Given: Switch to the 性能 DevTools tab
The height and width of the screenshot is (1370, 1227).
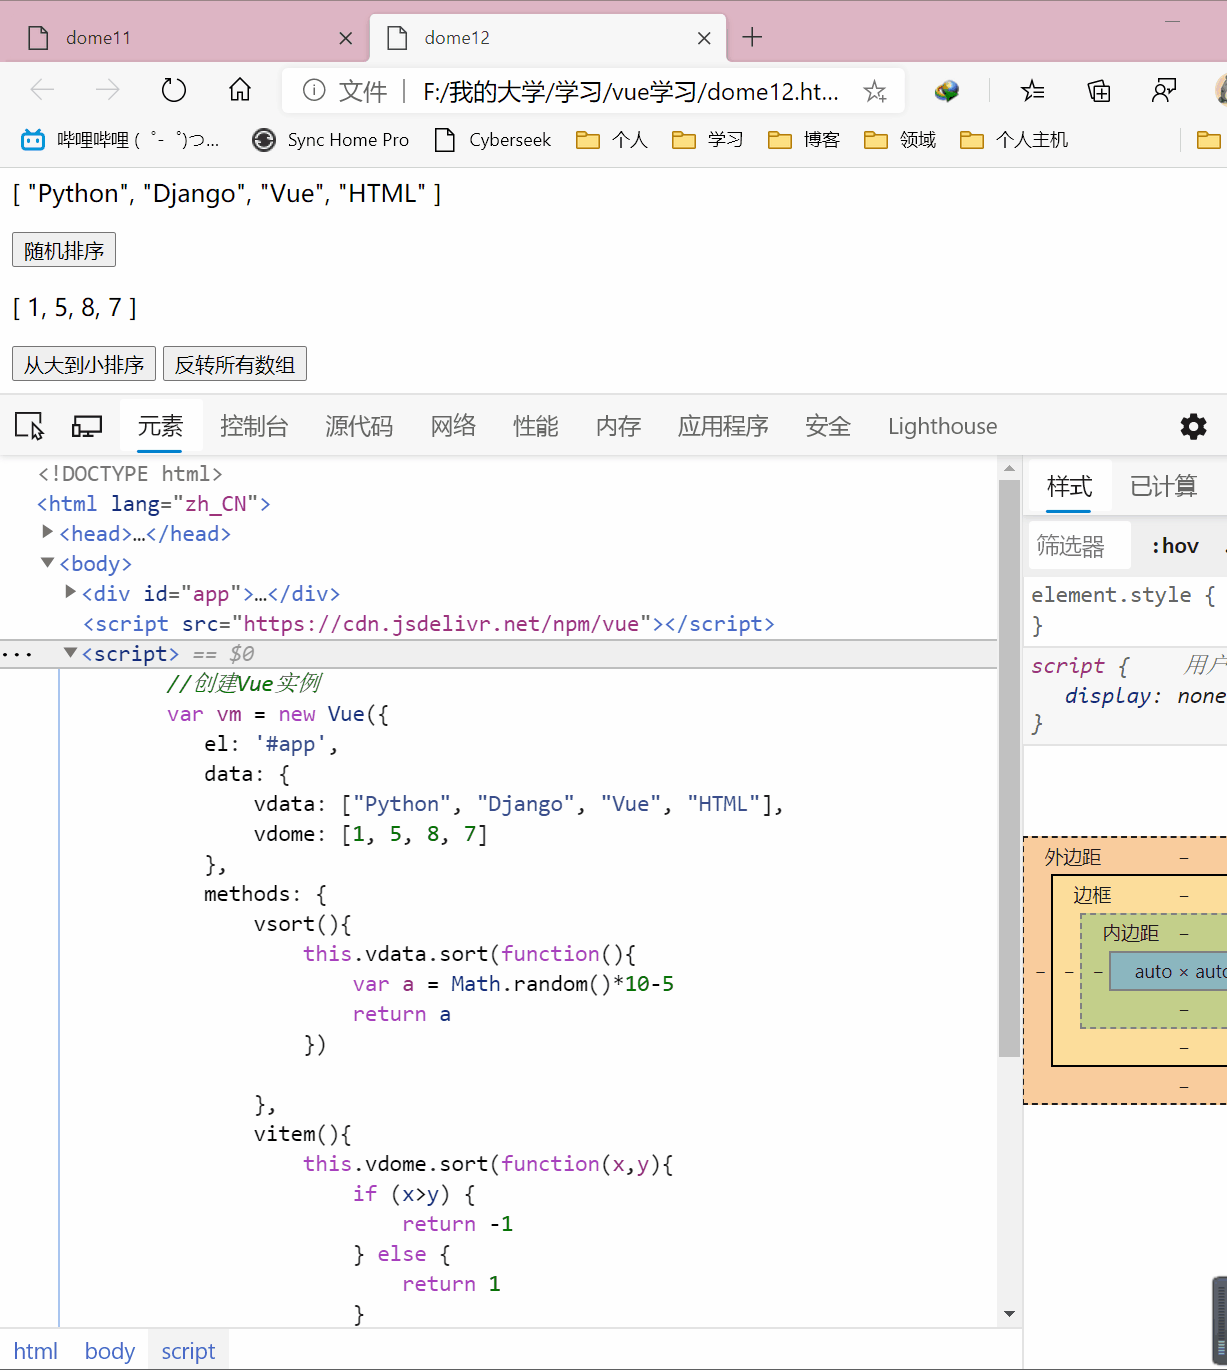Looking at the screenshot, I should click(x=536, y=426).
